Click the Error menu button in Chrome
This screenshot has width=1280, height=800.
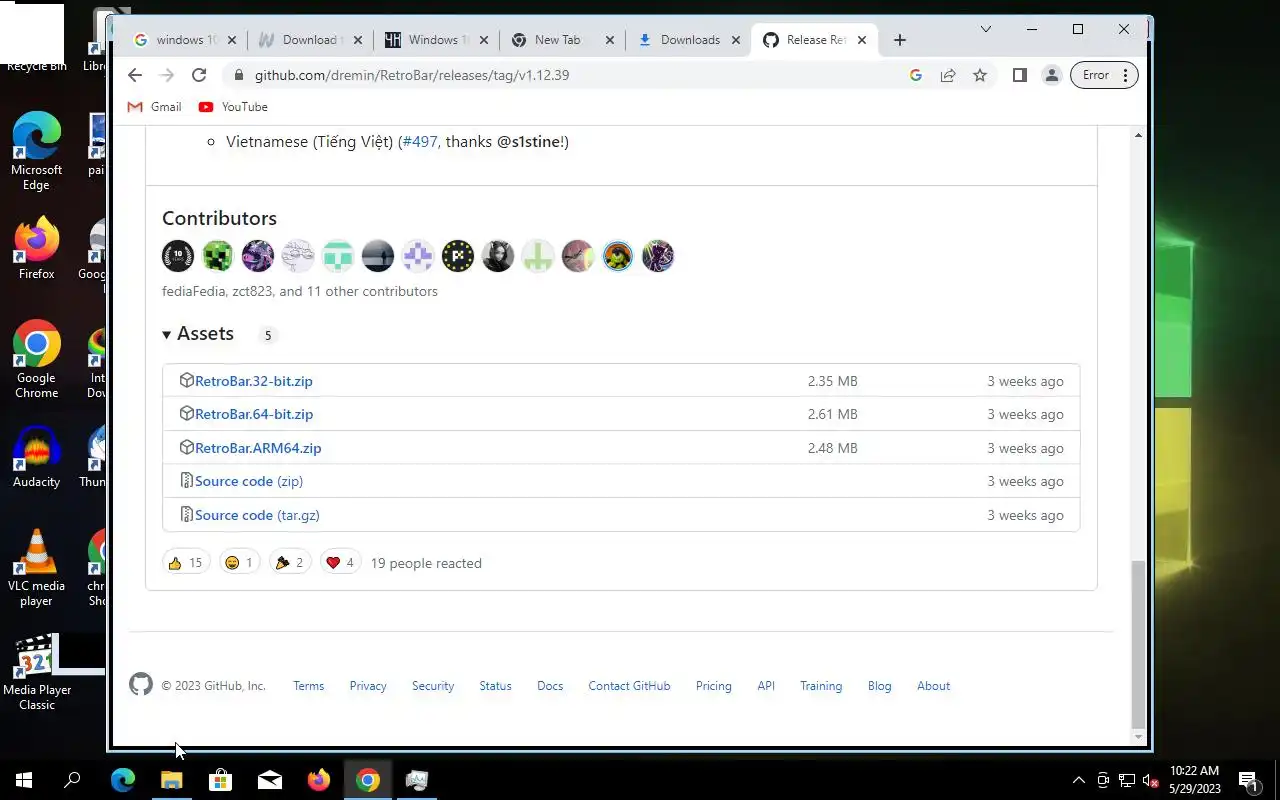(x=1104, y=75)
